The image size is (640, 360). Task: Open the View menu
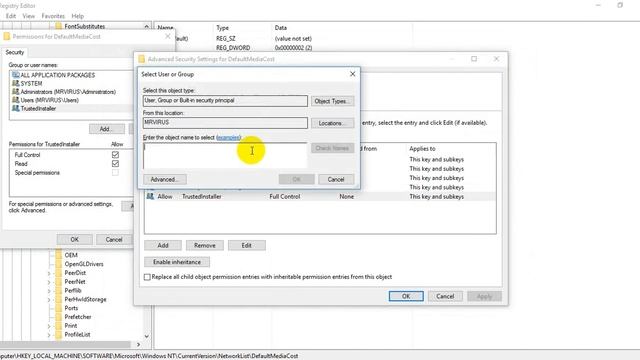[29, 16]
